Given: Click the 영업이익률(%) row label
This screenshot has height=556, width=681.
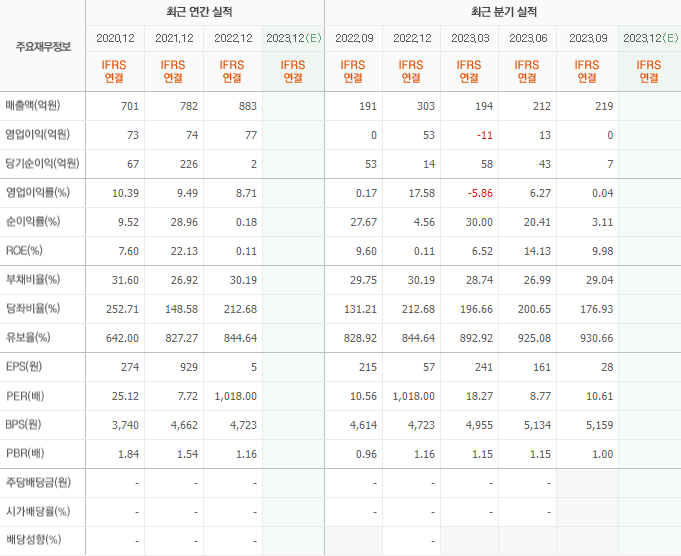Looking at the screenshot, I should [37, 192].
